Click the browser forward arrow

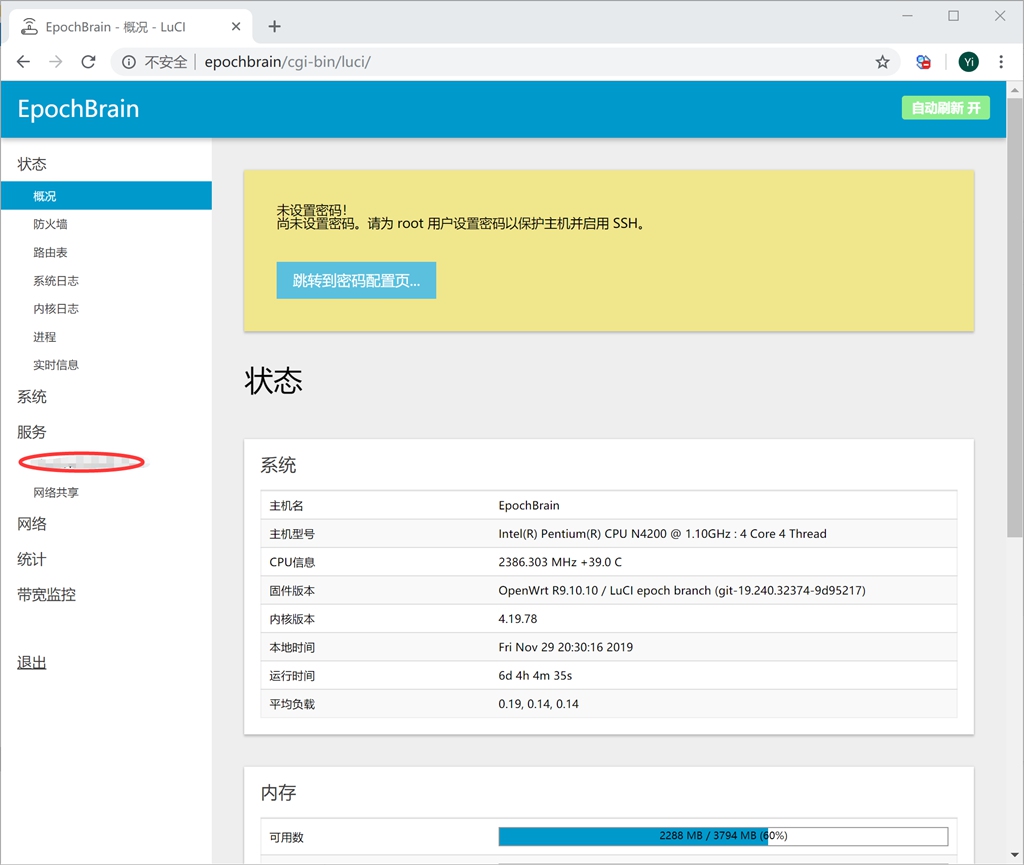[56, 62]
